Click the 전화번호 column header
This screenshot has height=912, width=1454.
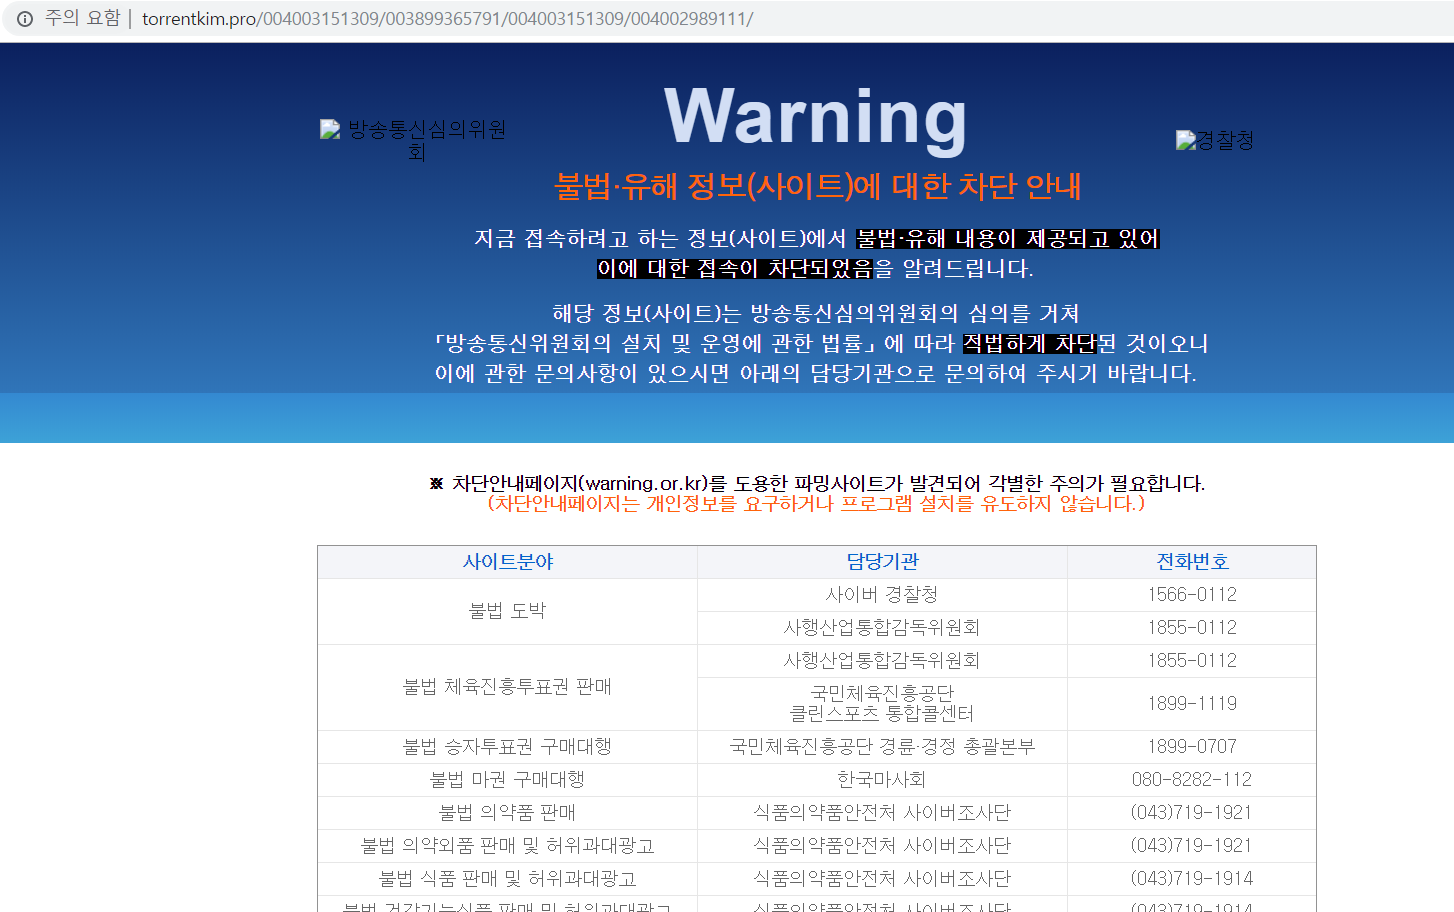tap(1192, 562)
